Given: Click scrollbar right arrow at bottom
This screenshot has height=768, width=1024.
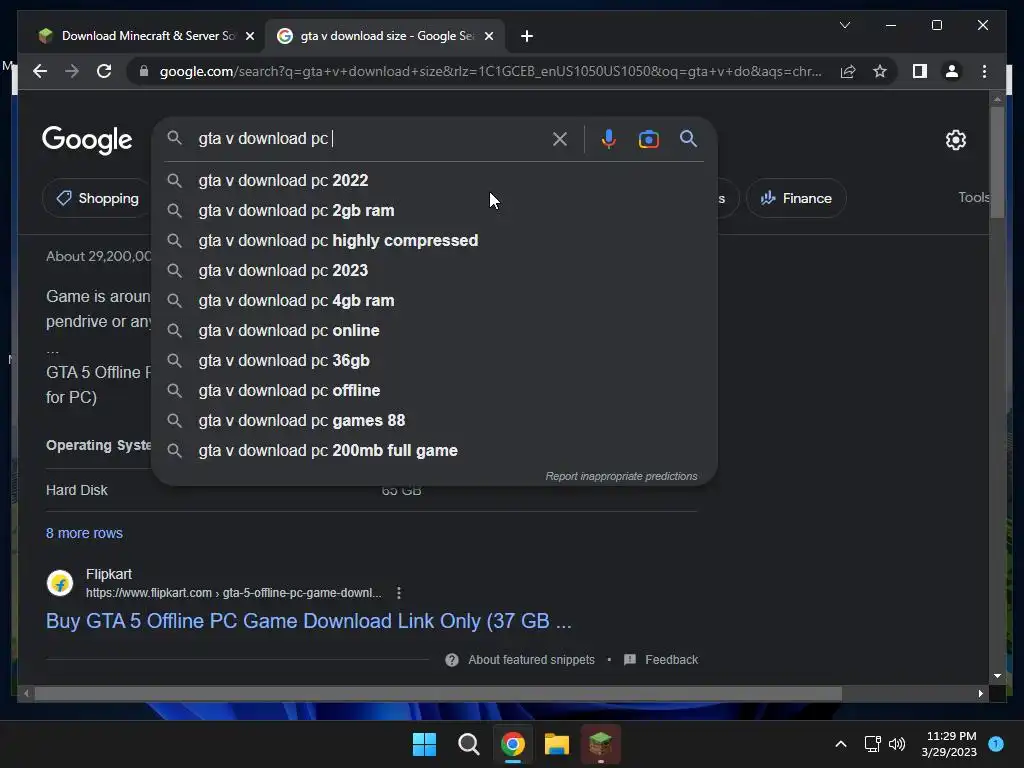Looking at the screenshot, I should [x=980, y=694].
